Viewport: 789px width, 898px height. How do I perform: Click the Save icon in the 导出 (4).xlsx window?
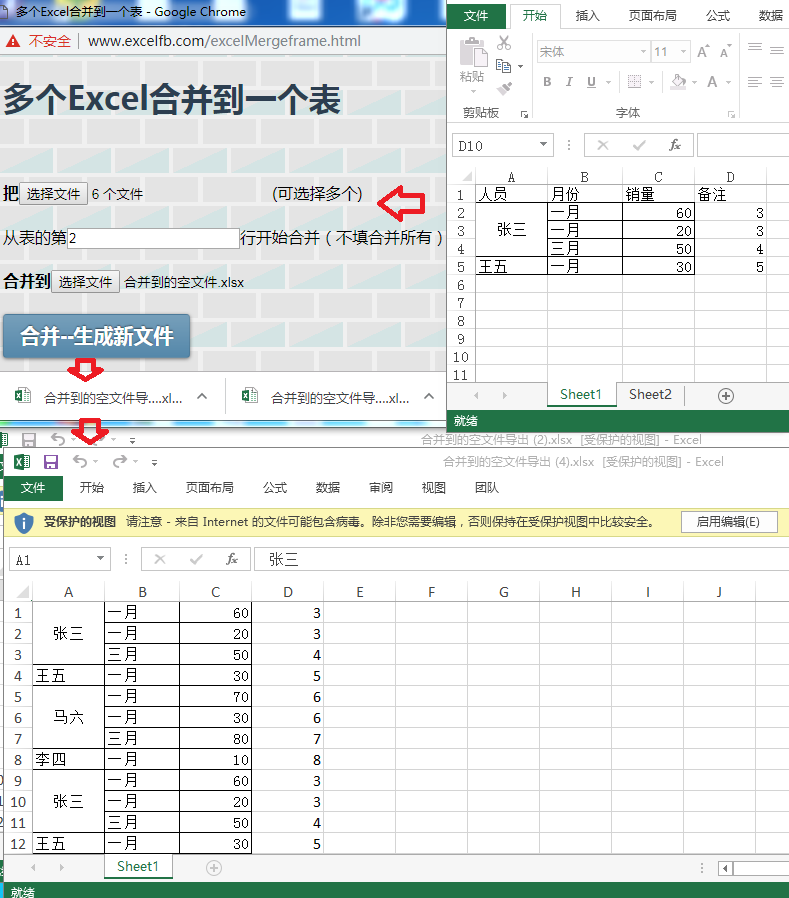(x=51, y=462)
